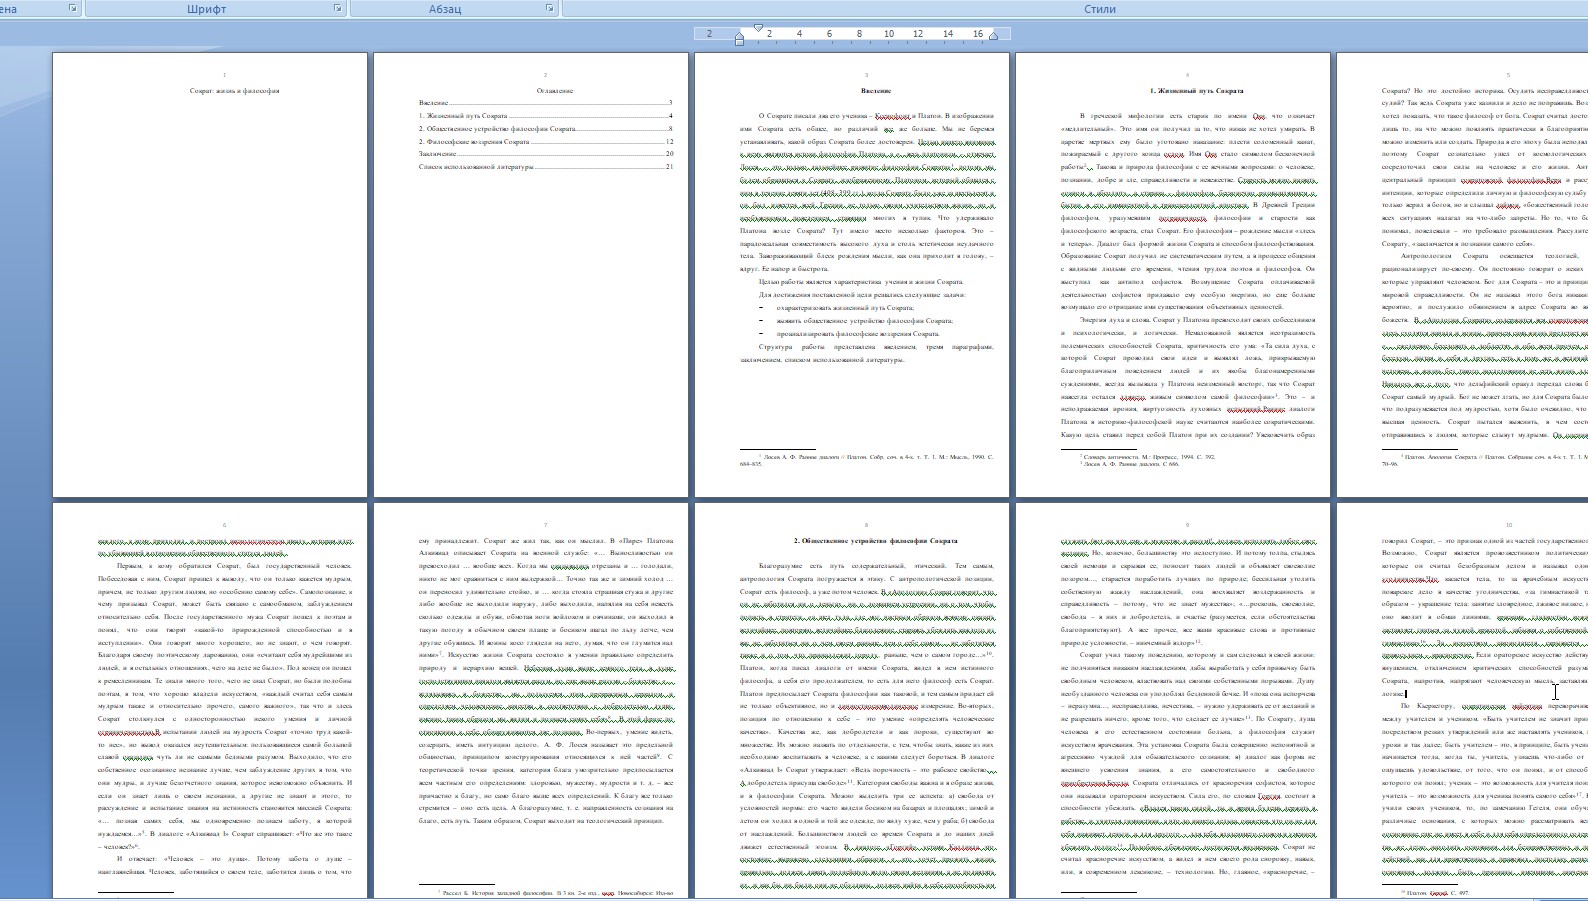Click the right indent marker on the ruler
This screenshot has width=1588, height=901.
click(993, 37)
